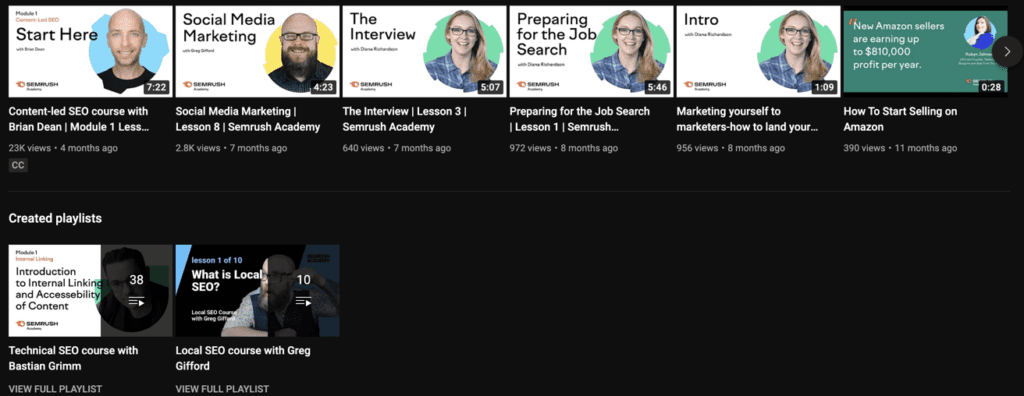The image size is (1024, 396).
Task: Play The Interview video thumbnail
Action: pos(424,52)
